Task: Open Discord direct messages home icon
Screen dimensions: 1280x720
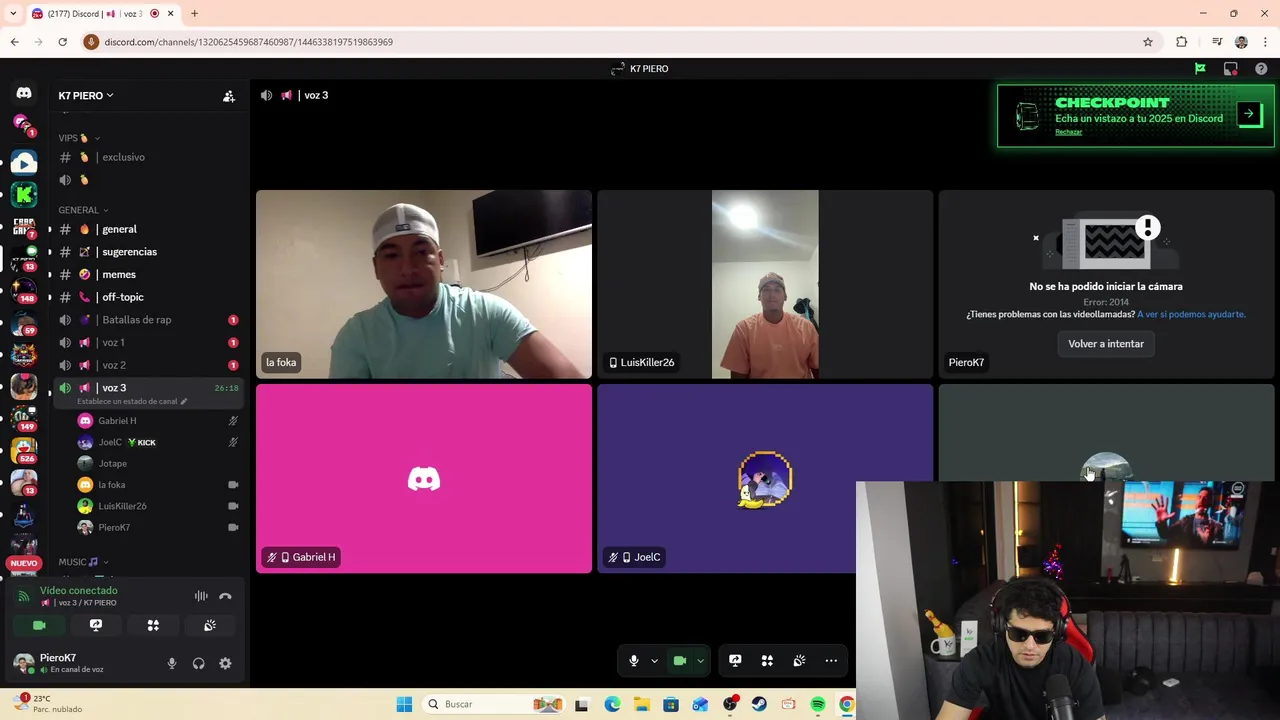Action: point(24,93)
